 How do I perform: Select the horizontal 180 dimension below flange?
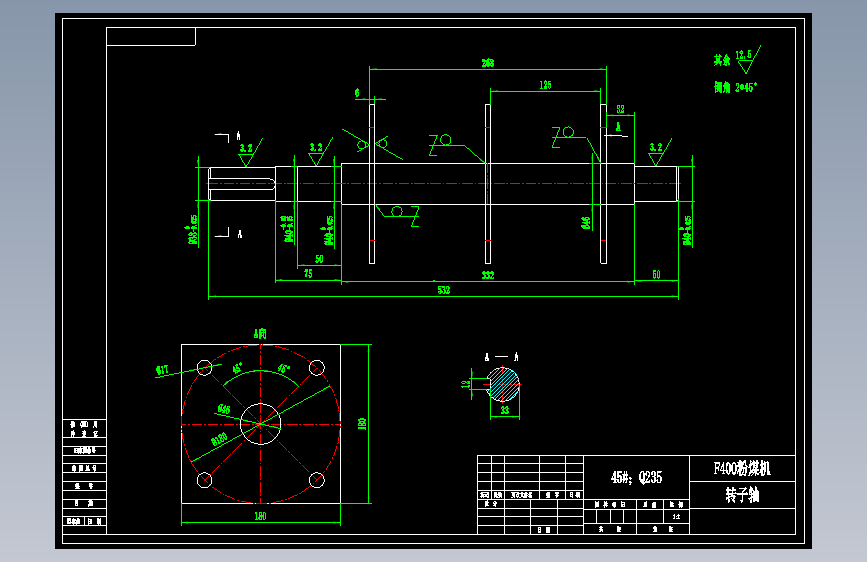click(x=260, y=516)
